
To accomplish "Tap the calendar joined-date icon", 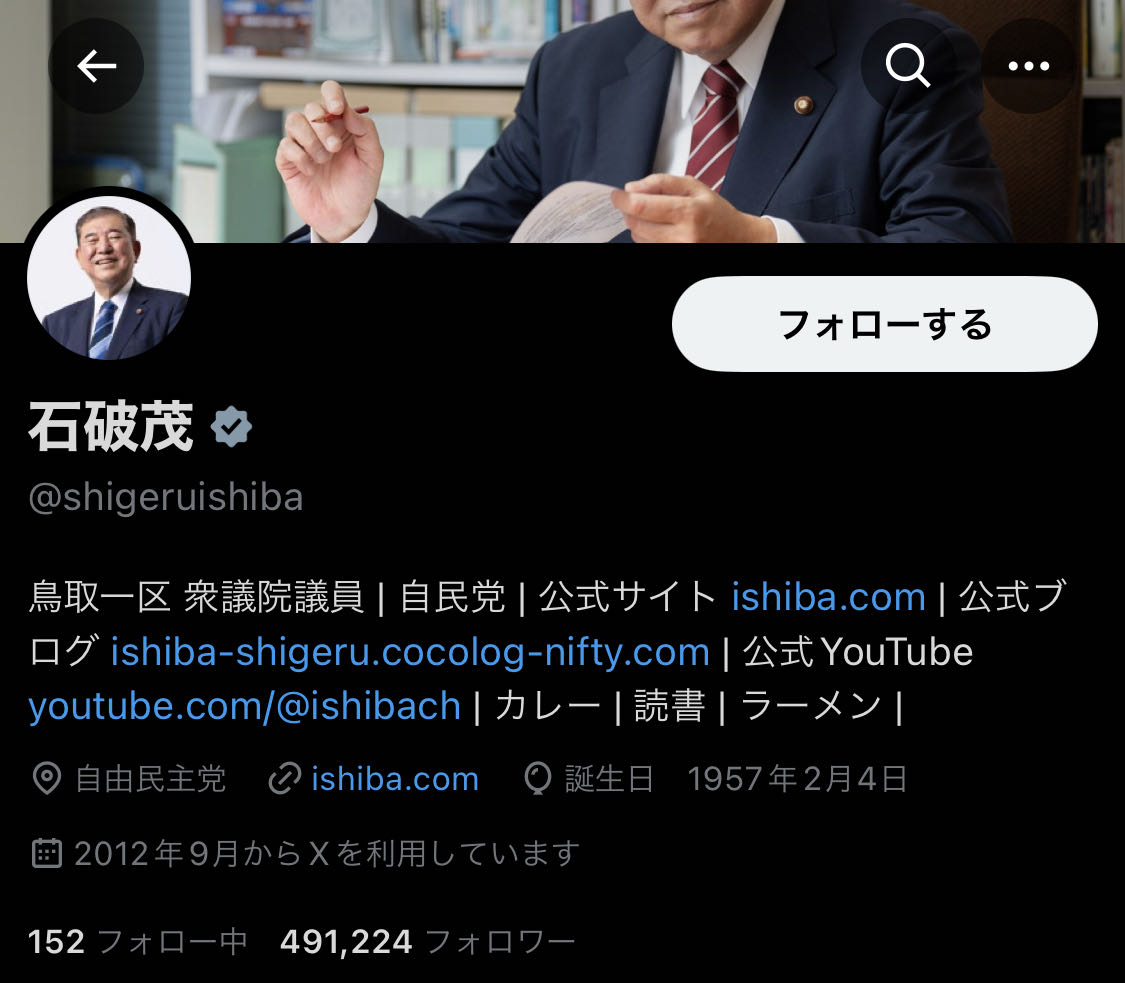I will click(47, 853).
